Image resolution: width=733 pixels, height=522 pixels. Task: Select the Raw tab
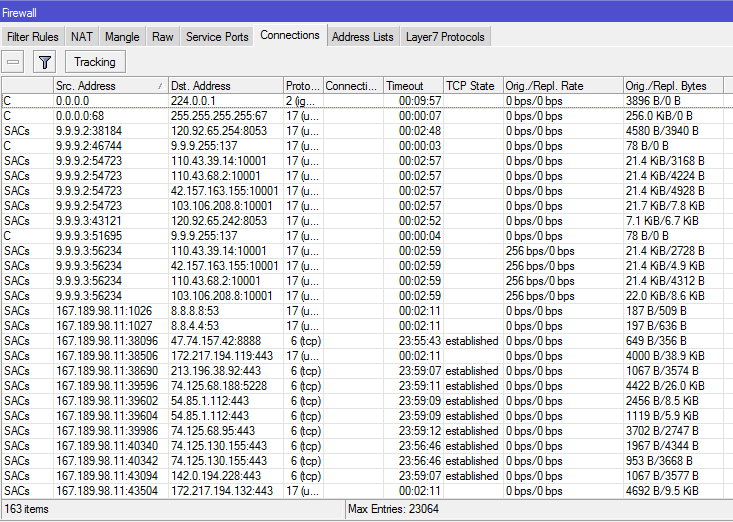click(163, 37)
